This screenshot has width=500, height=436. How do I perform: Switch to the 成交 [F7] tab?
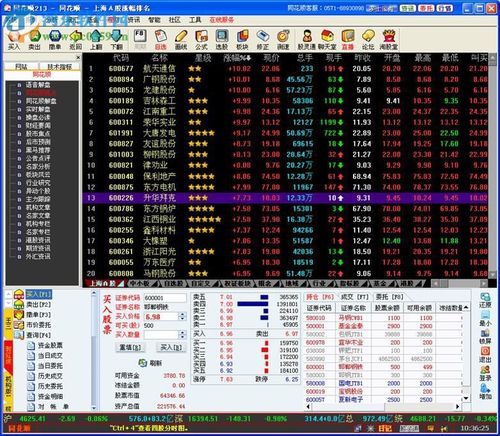click(x=354, y=296)
